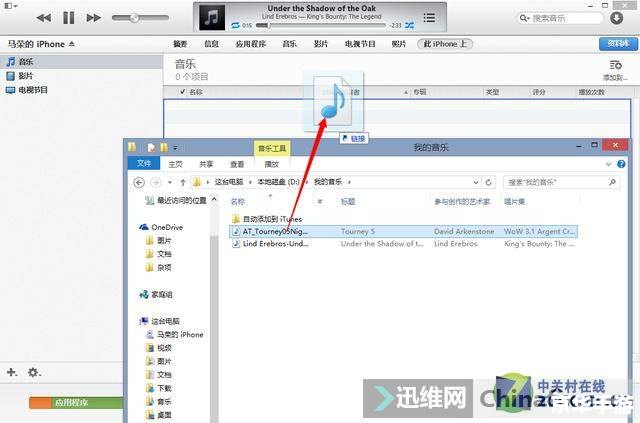Click the iTunes search music field
Image resolution: width=640 pixels, height=423 pixels.
[560, 18]
